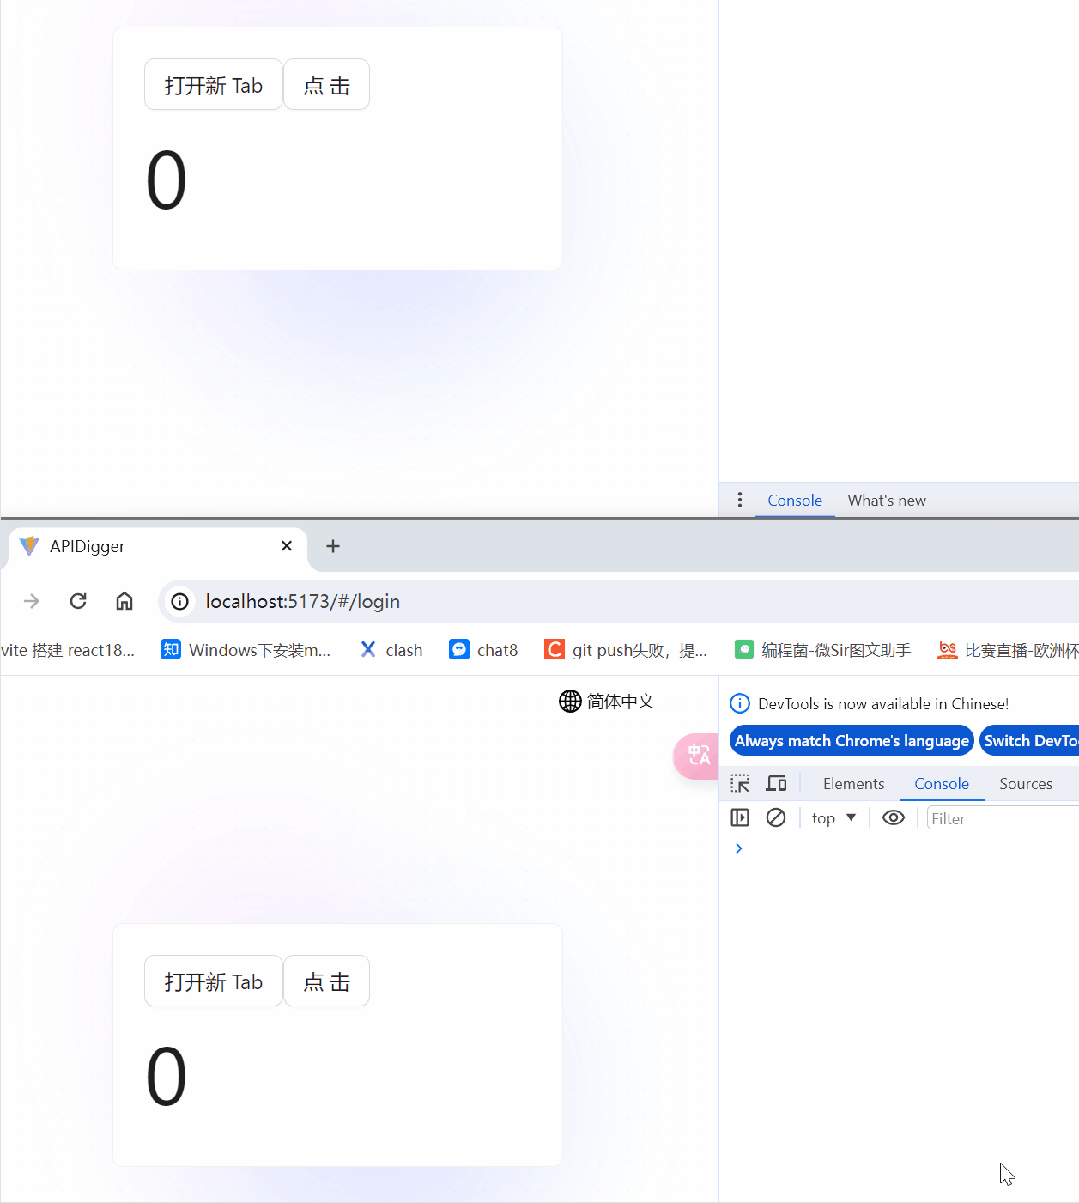This screenshot has width=1079, height=1203.
Task: Open the What's new drawer tab
Action: 886,500
